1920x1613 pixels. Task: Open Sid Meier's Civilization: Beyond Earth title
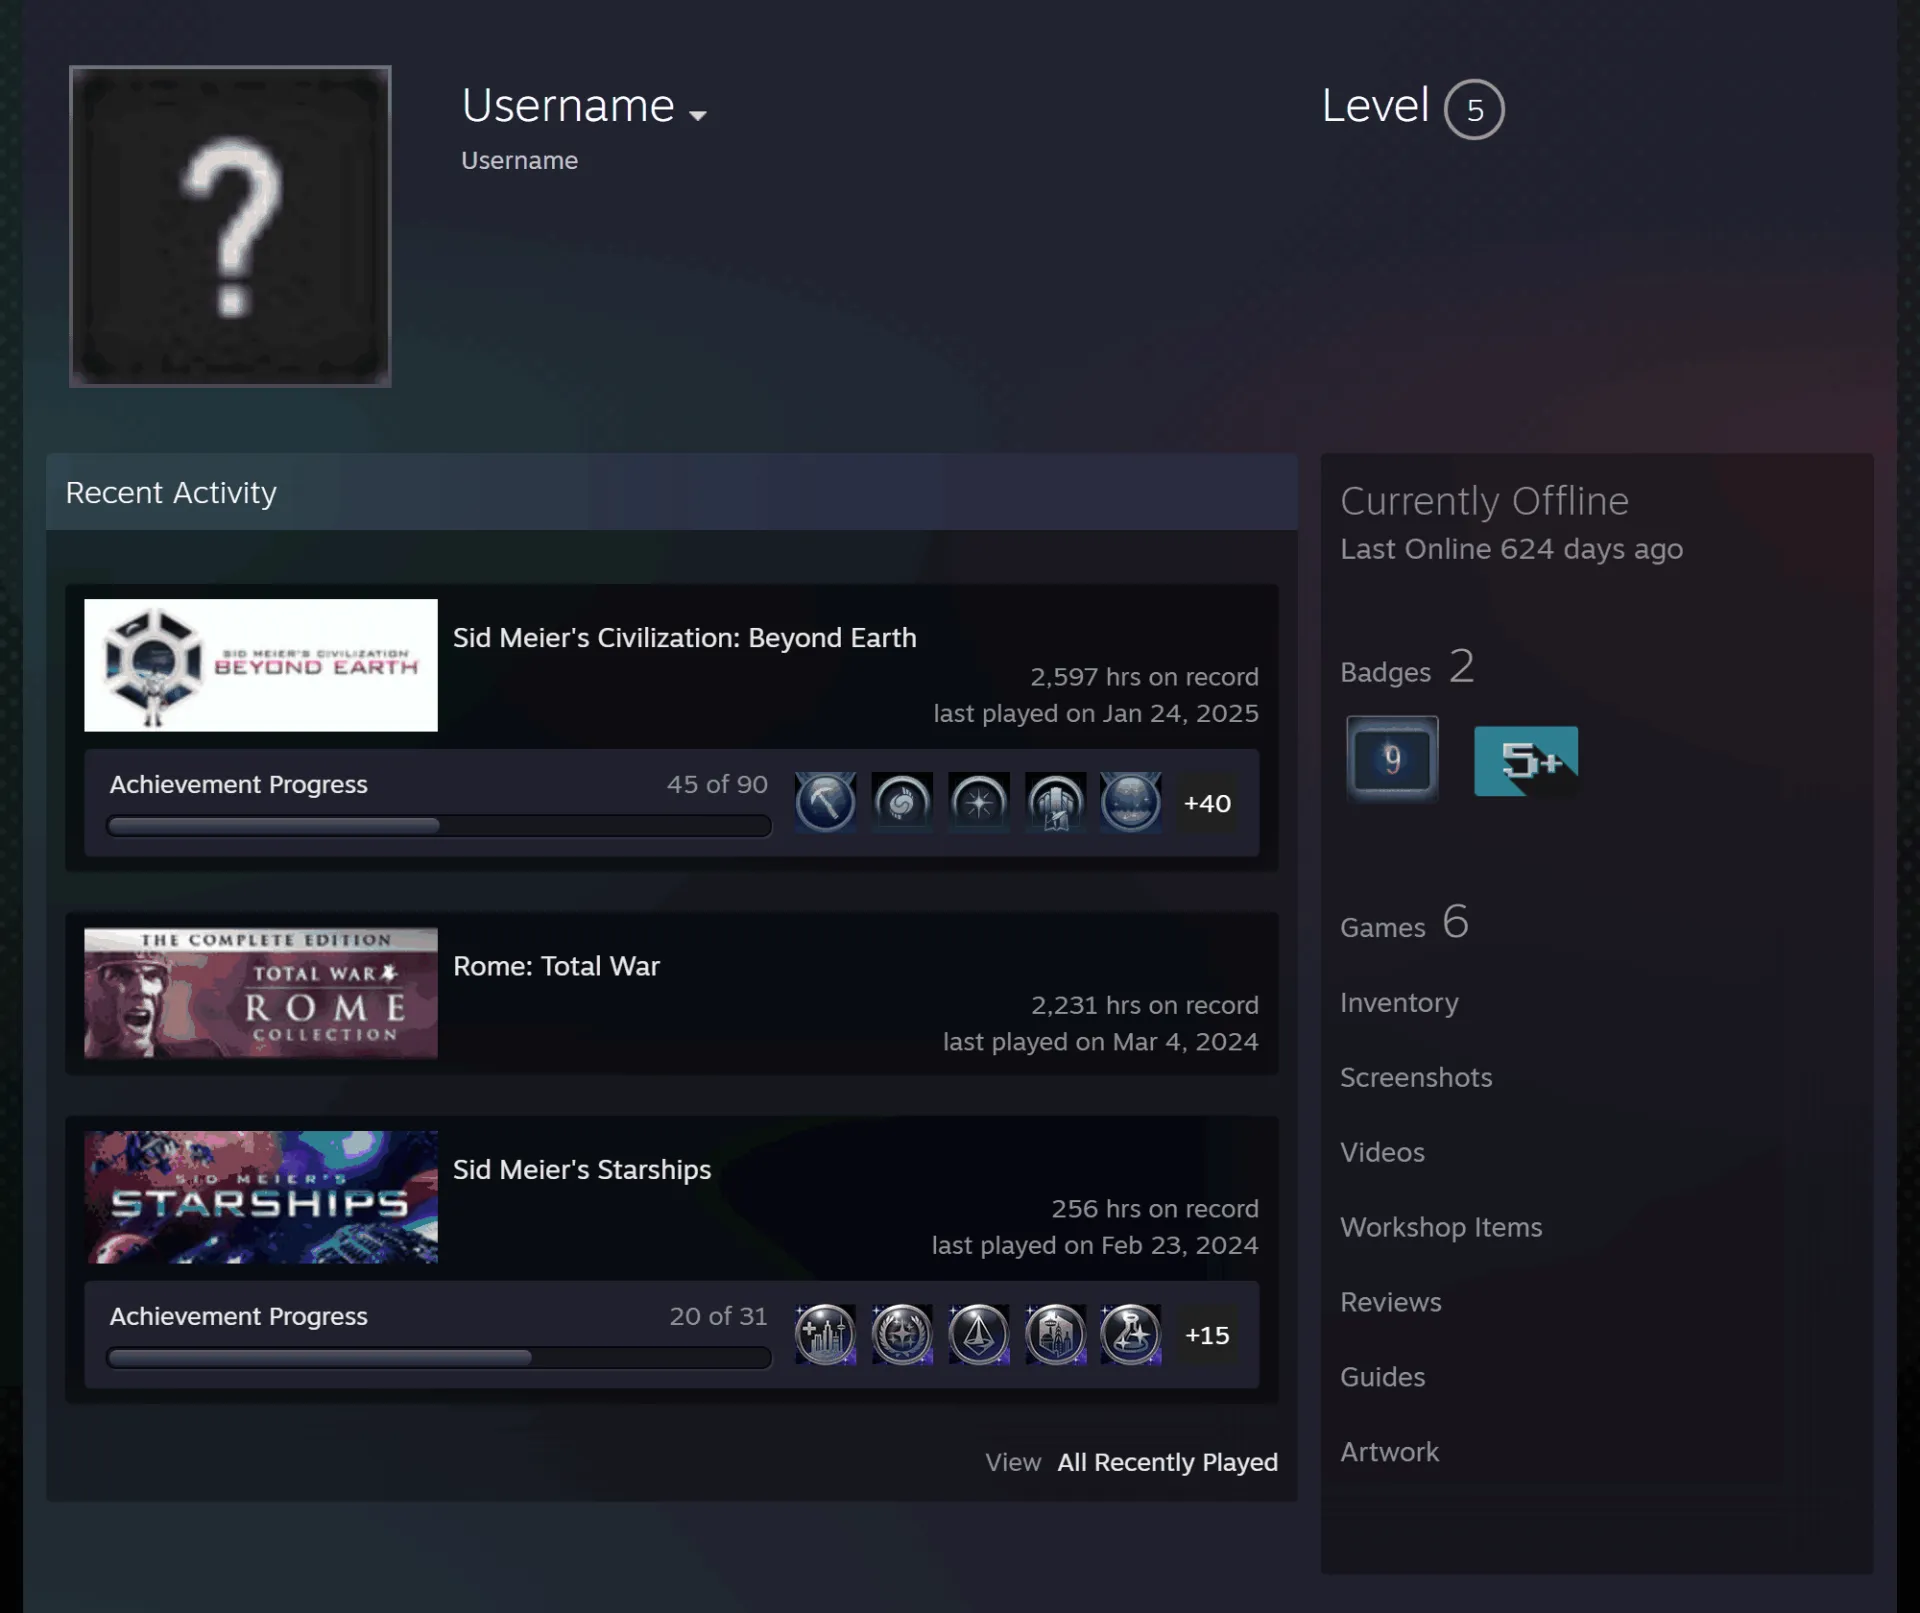684,638
